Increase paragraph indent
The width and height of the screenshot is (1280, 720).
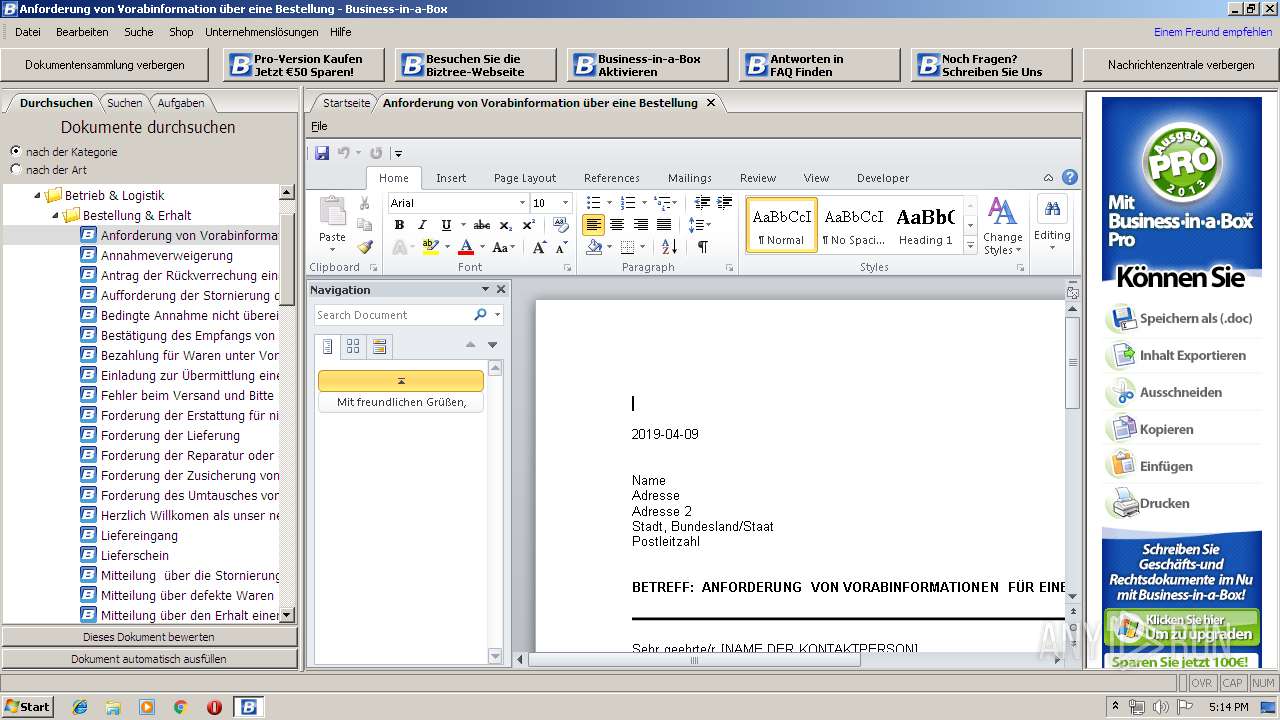(725, 203)
